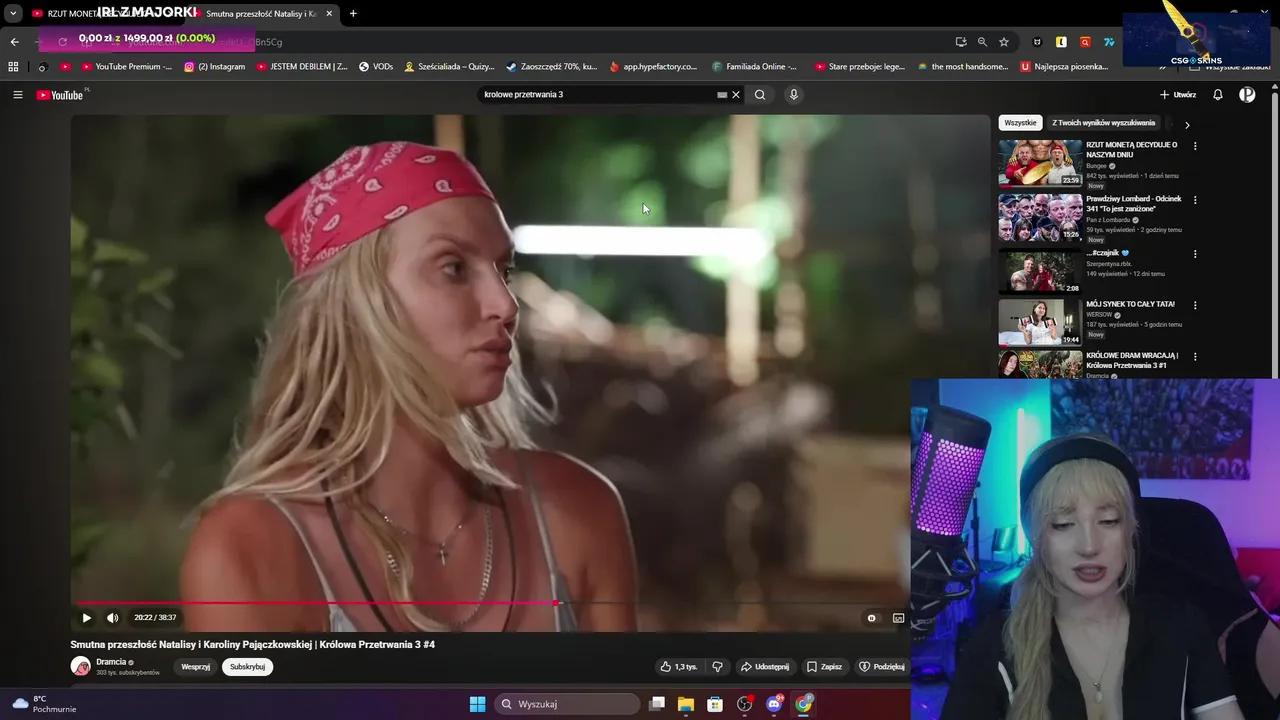Open Prawdziwy Lombard Odcinek 341 thumbnail
Image resolution: width=1280 pixels, height=720 pixels.
[x=1040, y=217]
